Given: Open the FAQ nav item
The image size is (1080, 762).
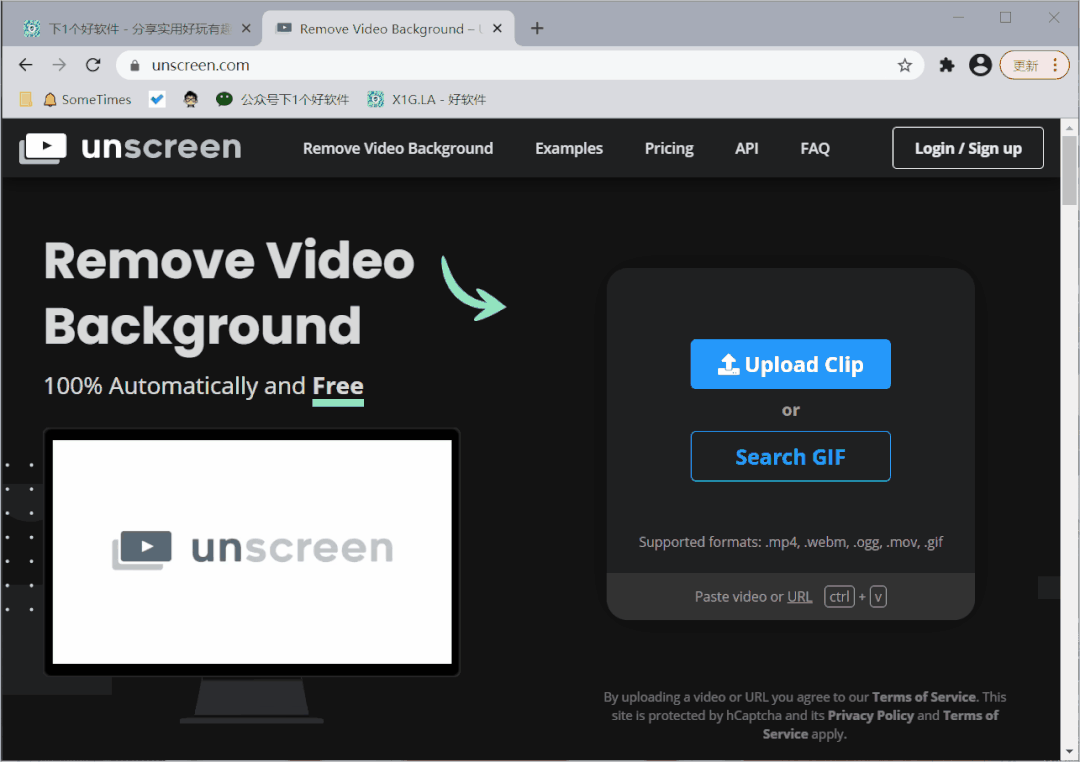Looking at the screenshot, I should coord(815,148).
